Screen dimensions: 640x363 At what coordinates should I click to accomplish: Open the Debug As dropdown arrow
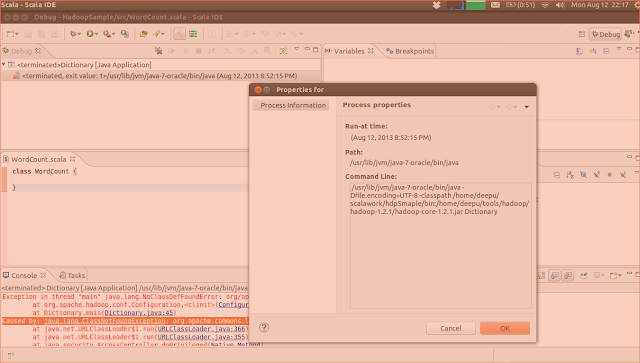coord(79,34)
